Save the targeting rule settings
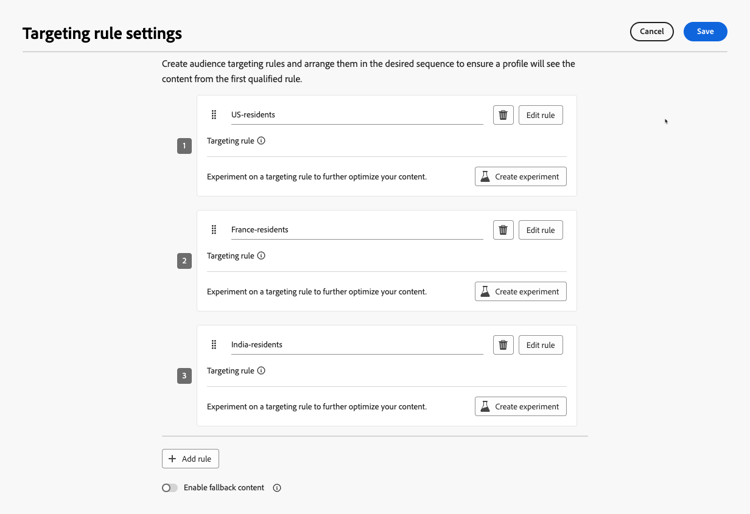 click(705, 32)
